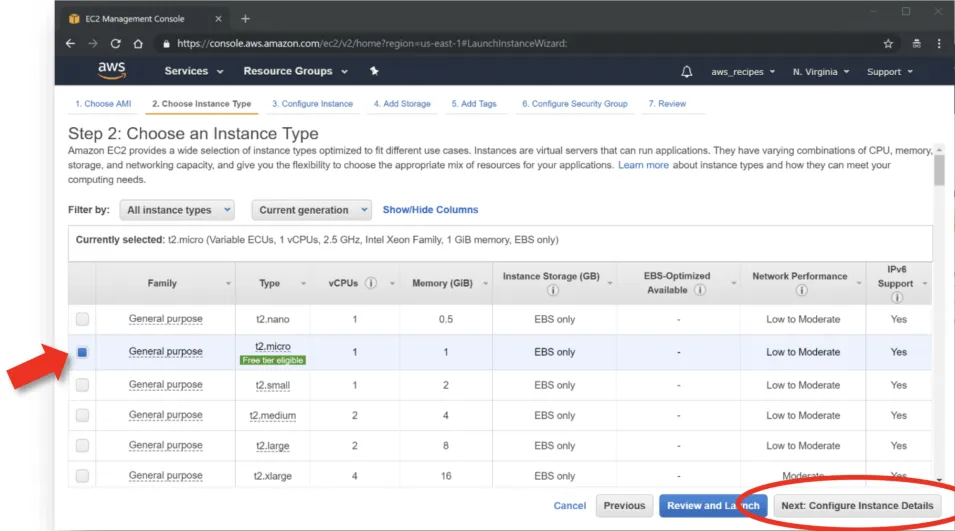Jump to step 3. Configure Instance
The width and height of the screenshot is (955, 531).
(x=312, y=104)
